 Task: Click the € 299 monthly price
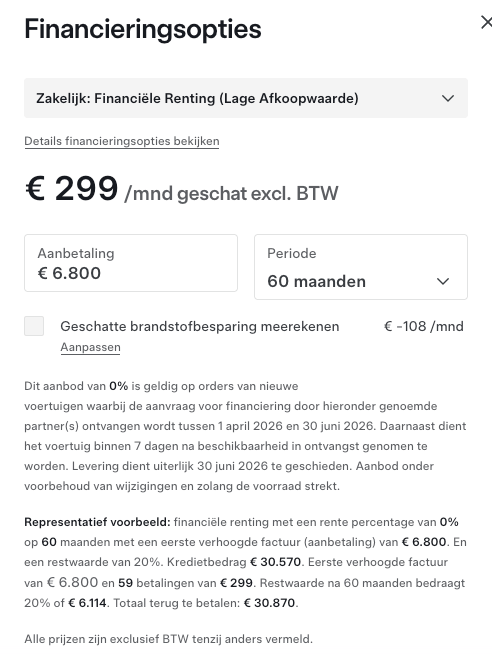point(72,188)
